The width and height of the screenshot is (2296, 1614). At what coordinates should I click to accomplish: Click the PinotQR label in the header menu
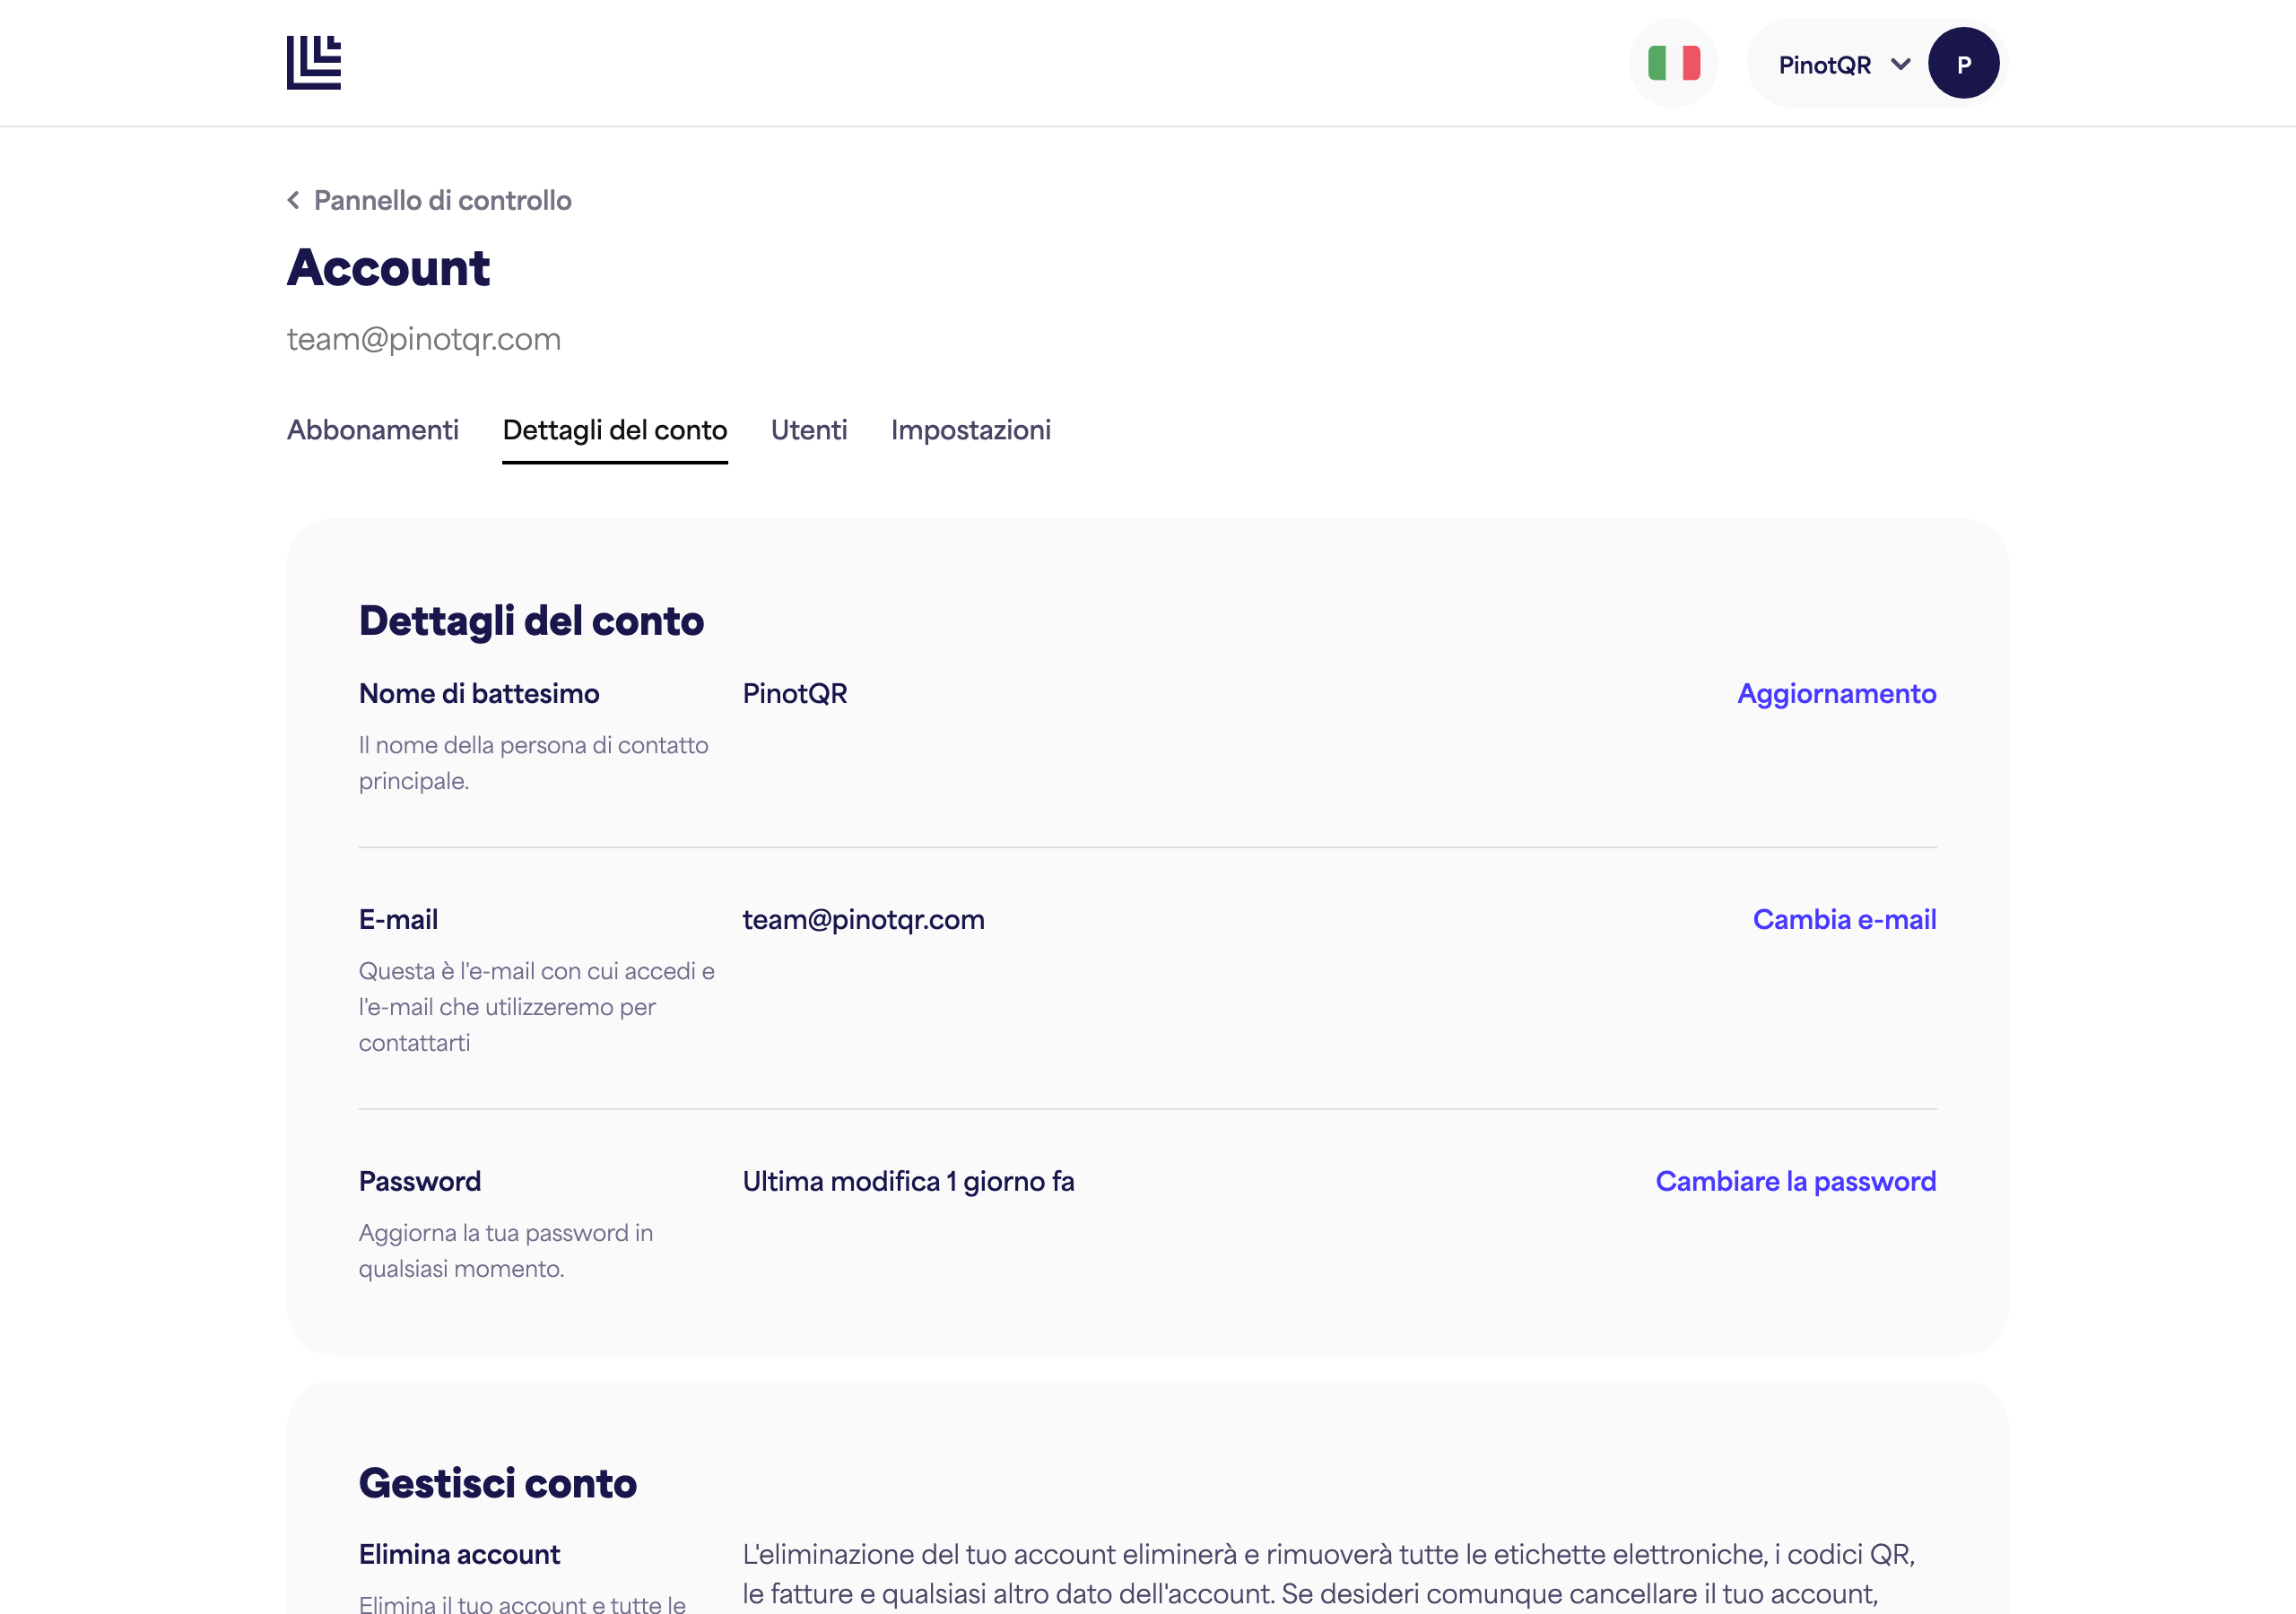(x=1824, y=65)
